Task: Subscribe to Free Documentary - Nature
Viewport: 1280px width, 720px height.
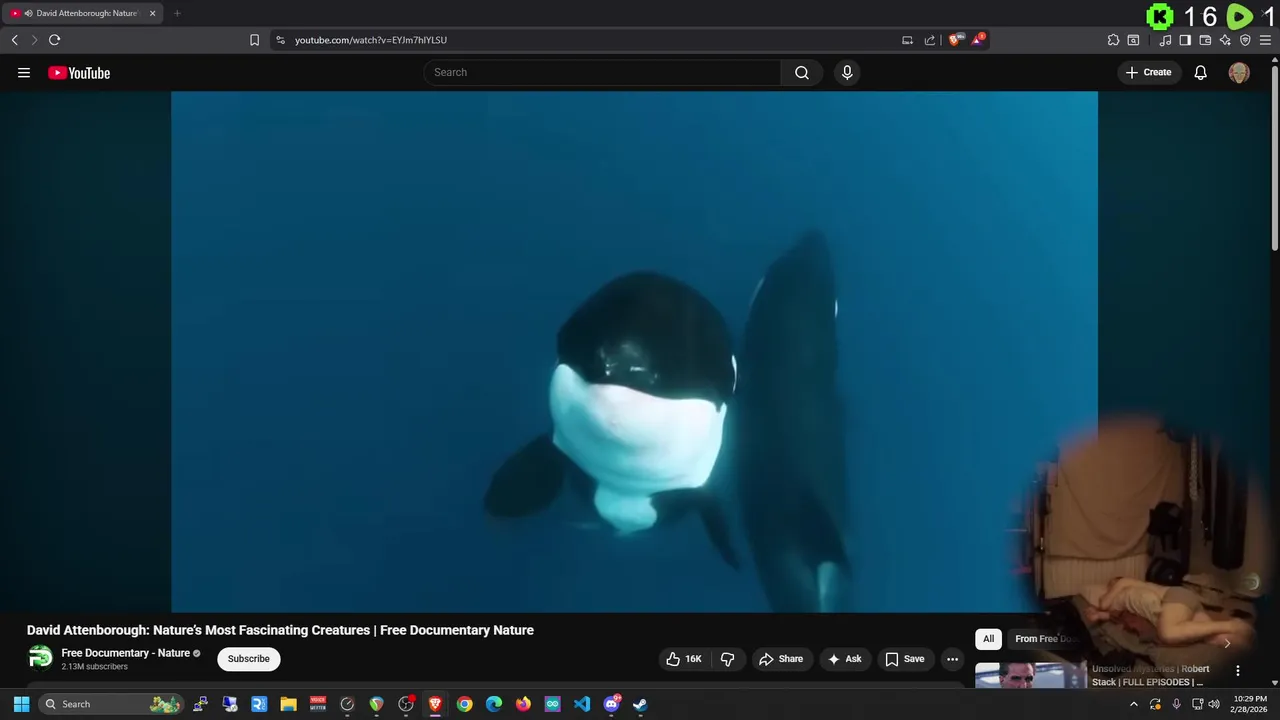Action: pos(249,659)
